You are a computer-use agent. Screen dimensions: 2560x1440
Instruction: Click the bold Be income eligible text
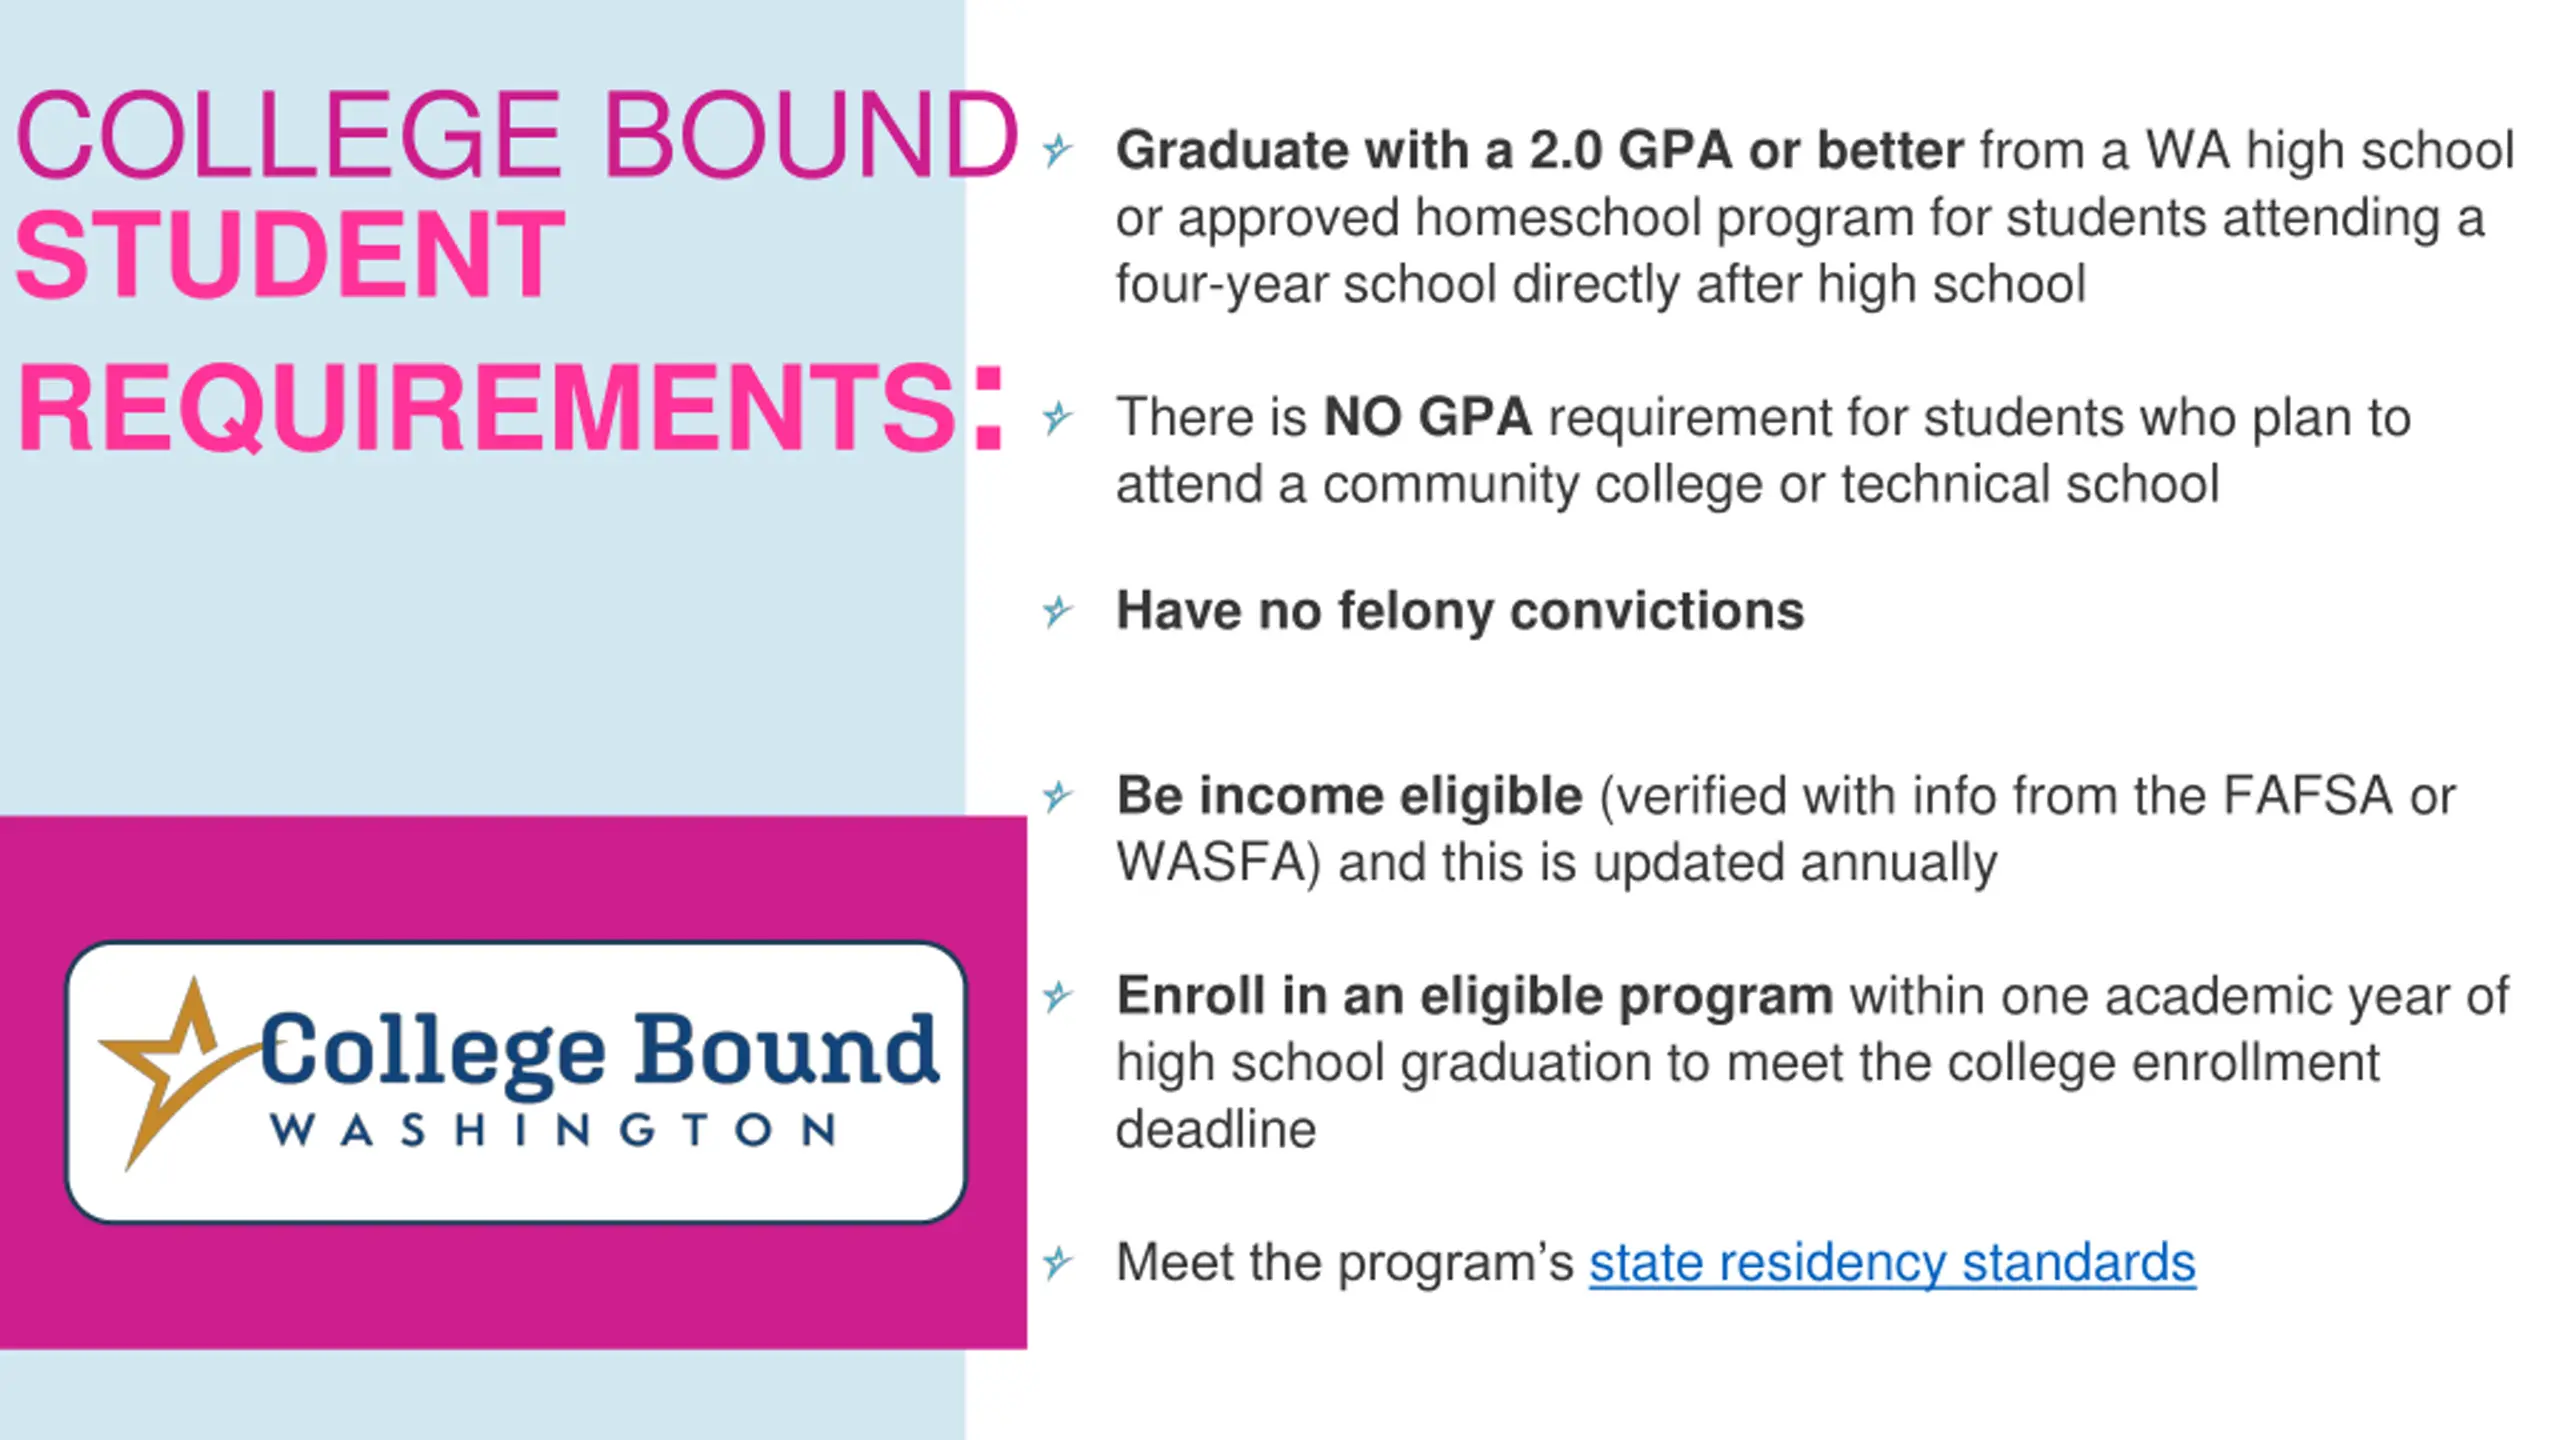[x=1349, y=797]
